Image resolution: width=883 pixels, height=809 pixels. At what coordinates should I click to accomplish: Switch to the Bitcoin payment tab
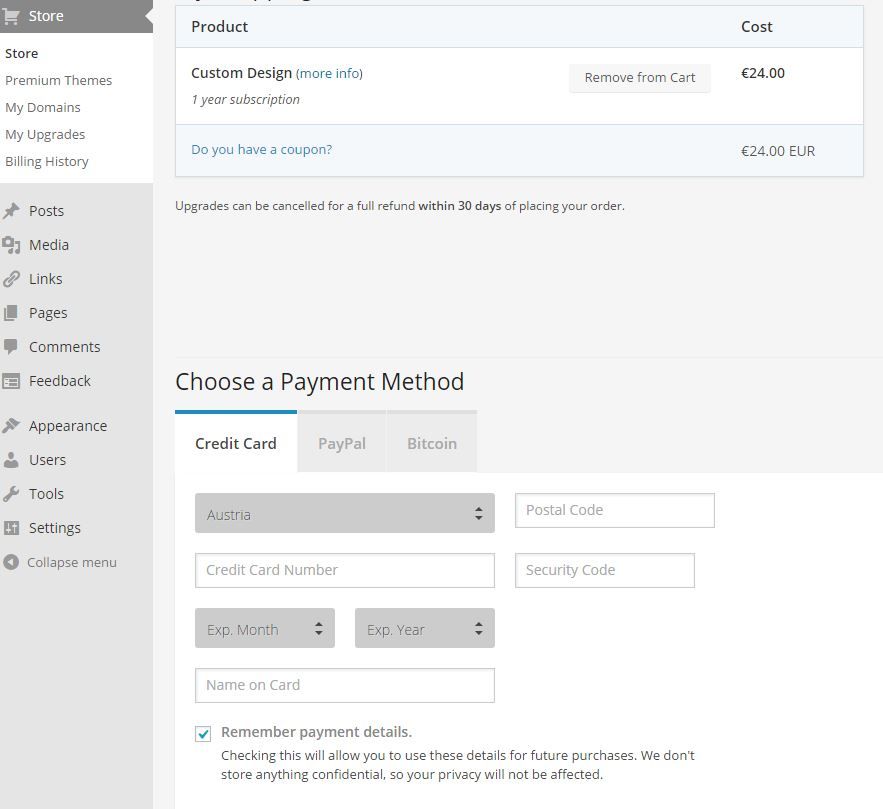(x=431, y=443)
